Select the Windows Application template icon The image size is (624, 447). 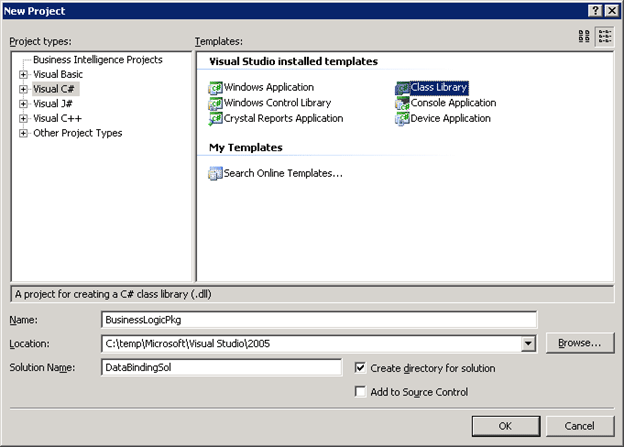coord(215,88)
